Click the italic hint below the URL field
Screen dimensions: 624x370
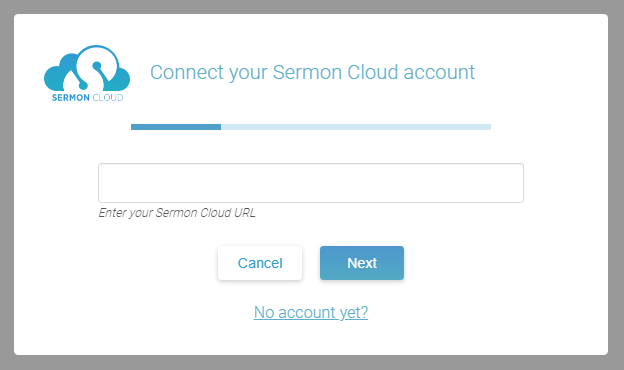(x=177, y=213)
